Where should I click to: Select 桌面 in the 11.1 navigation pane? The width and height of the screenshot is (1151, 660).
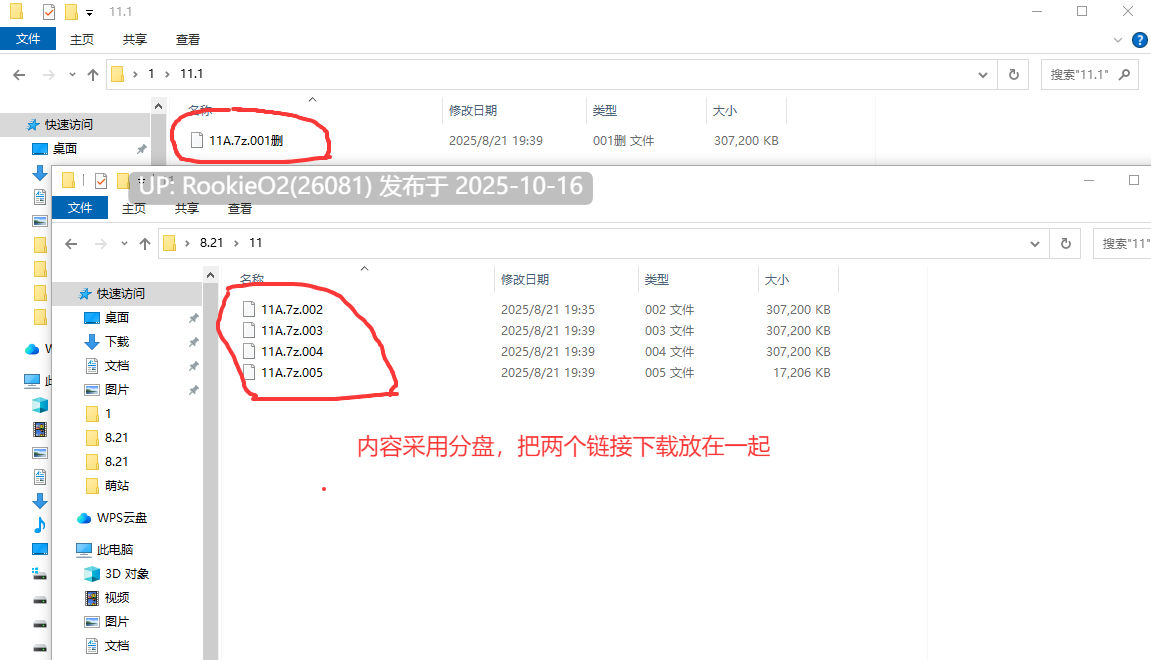(65, 148)
